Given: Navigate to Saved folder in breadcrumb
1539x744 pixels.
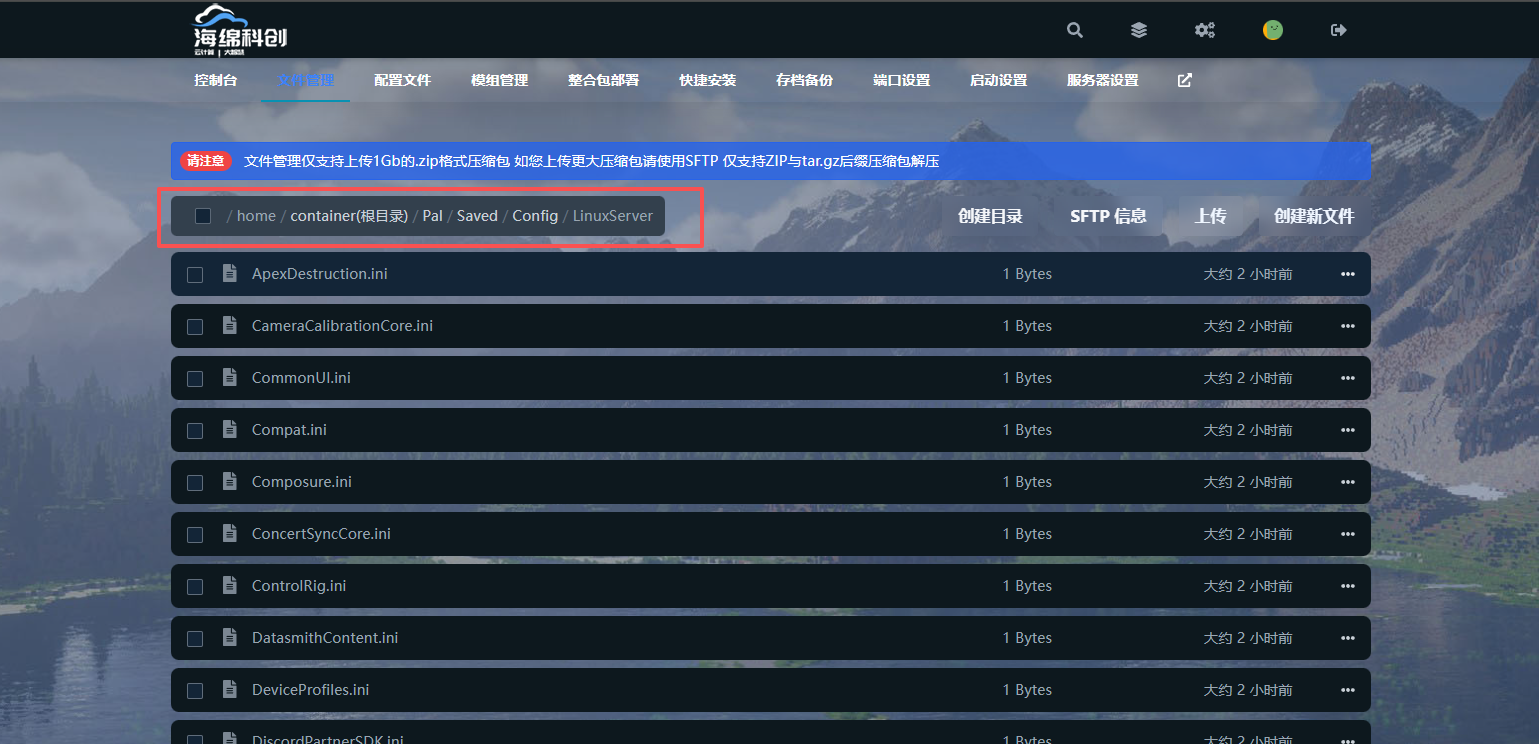Looking at the screenshot, I should click(477, 216).
